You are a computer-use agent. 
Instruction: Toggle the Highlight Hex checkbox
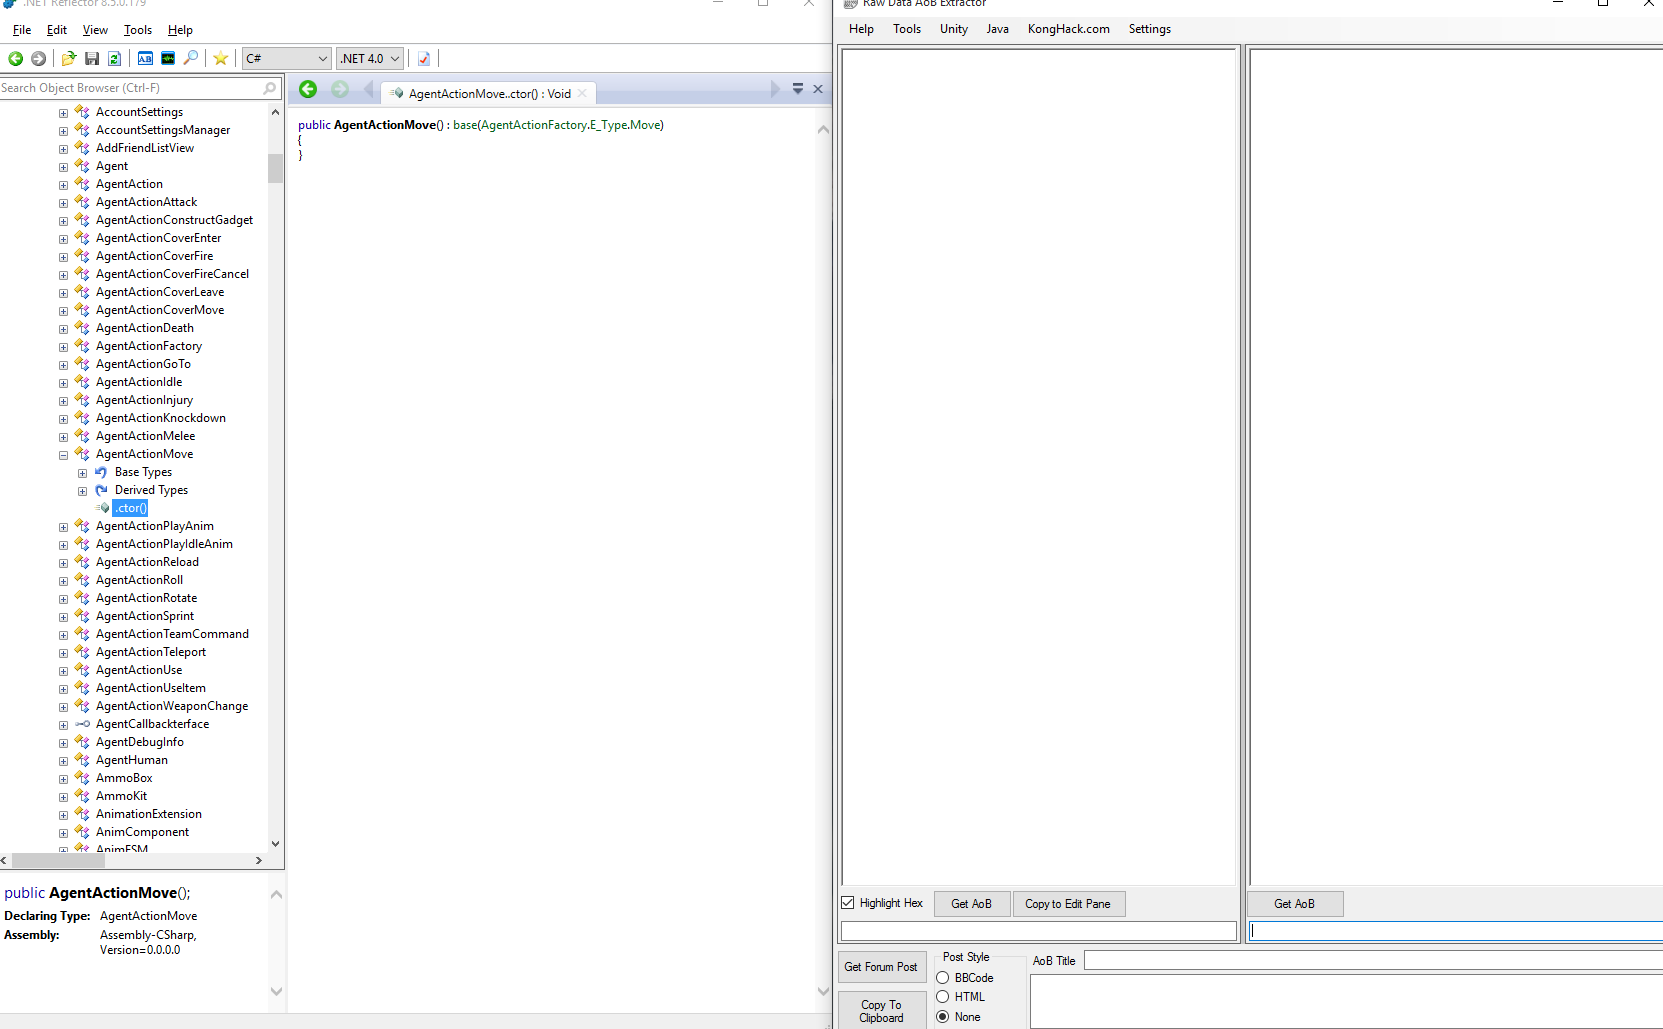pos(848,903)
